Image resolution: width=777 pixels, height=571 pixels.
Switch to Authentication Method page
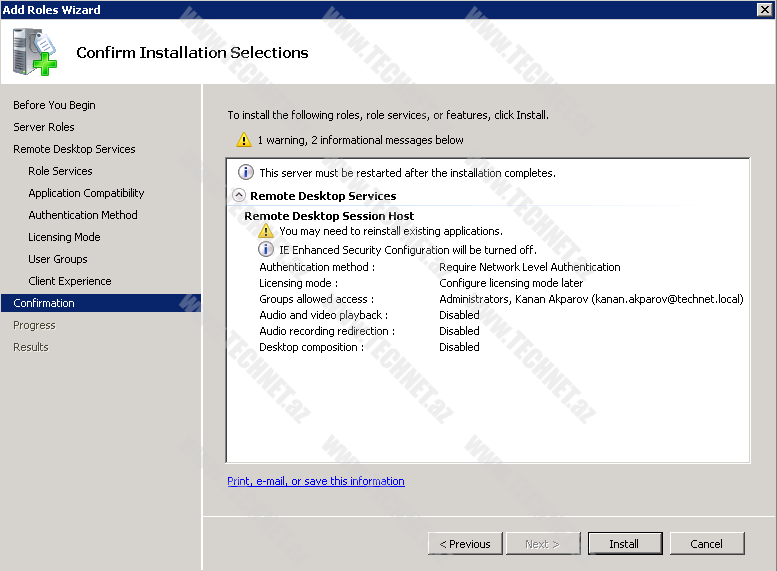pos(83,215)
